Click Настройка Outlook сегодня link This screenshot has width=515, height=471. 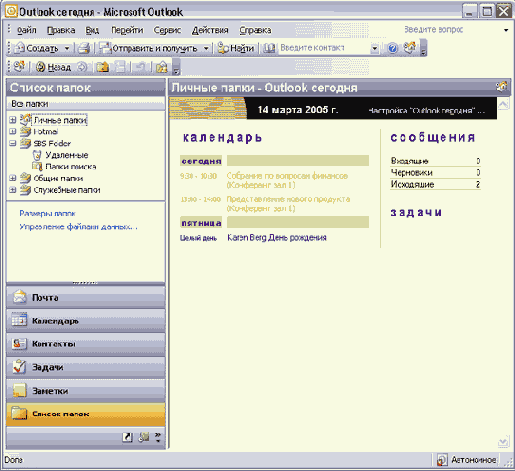(x=427, y=111)
